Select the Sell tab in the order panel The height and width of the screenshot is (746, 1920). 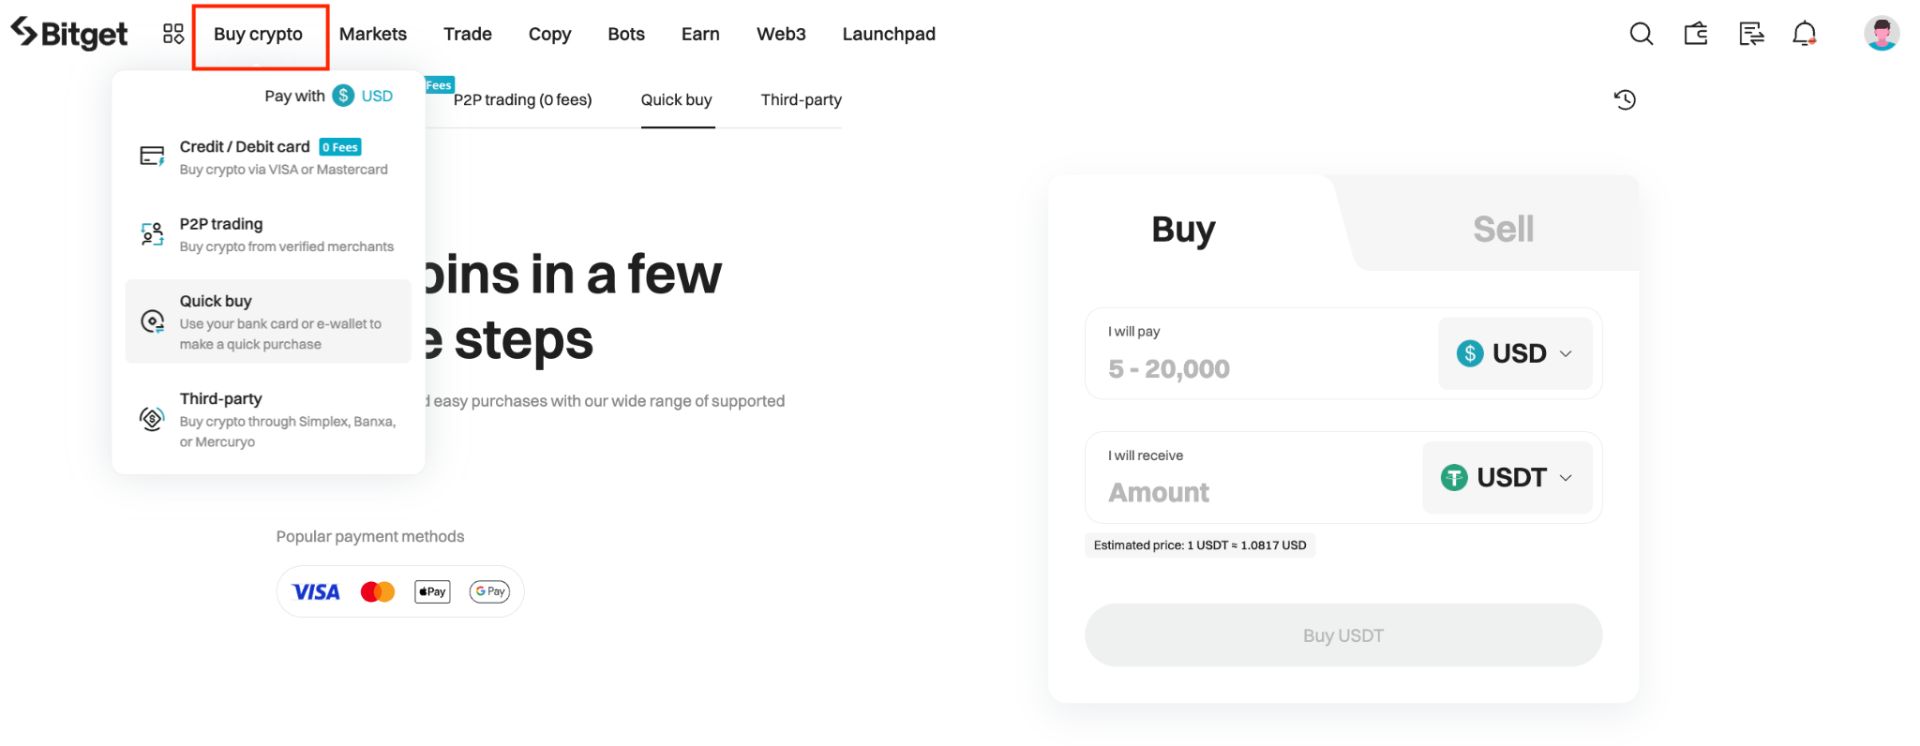pos(1503,229)
